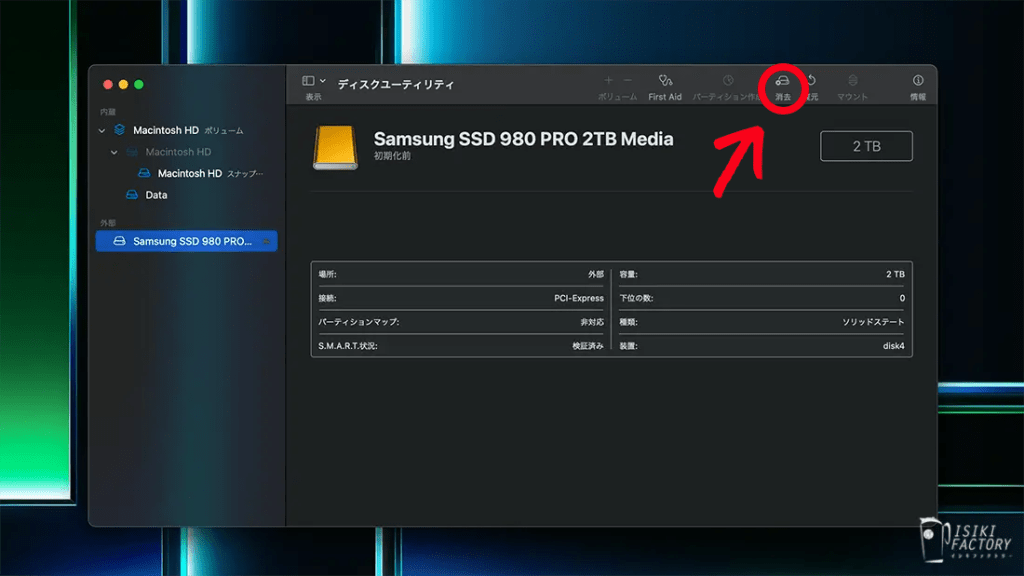Click the yellow external drive thumbnail
1024x576 pixels.
point(335,148)
